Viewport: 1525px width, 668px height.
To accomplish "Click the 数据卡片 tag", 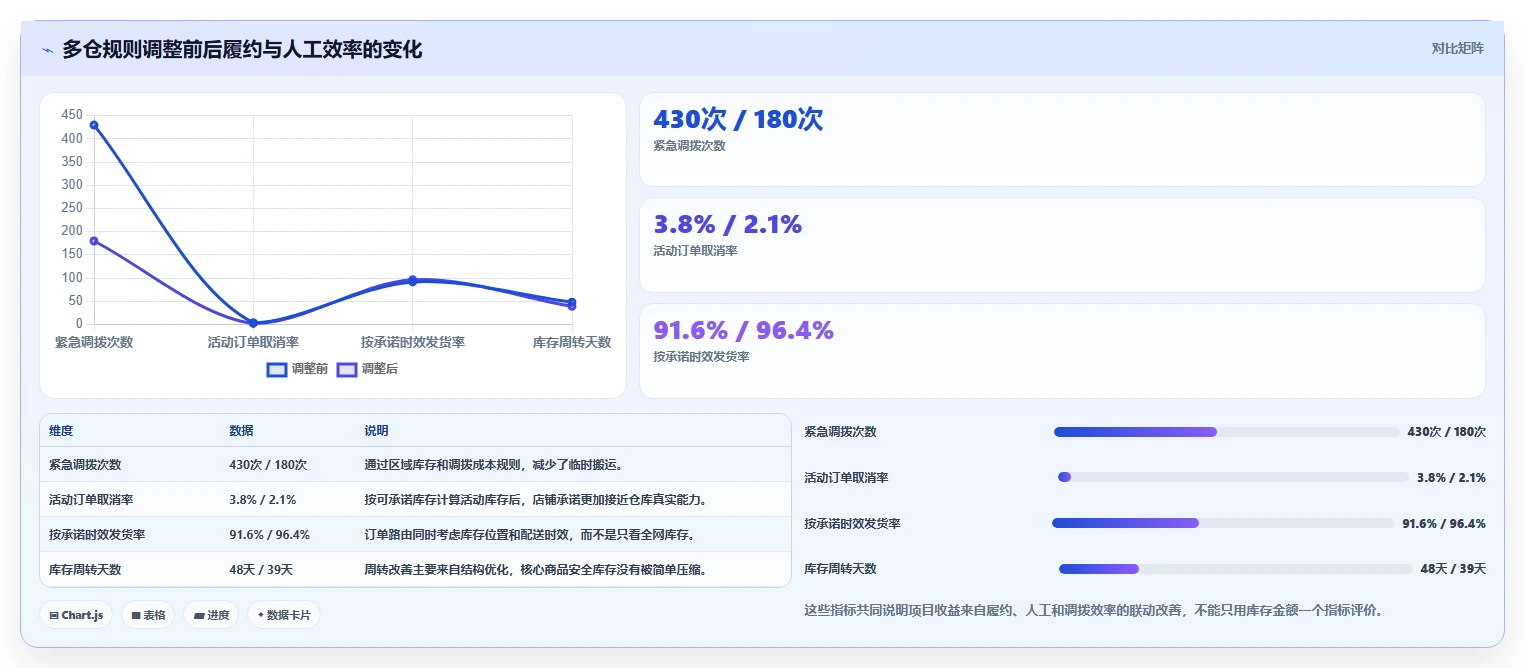I will [x=283, y=615].
